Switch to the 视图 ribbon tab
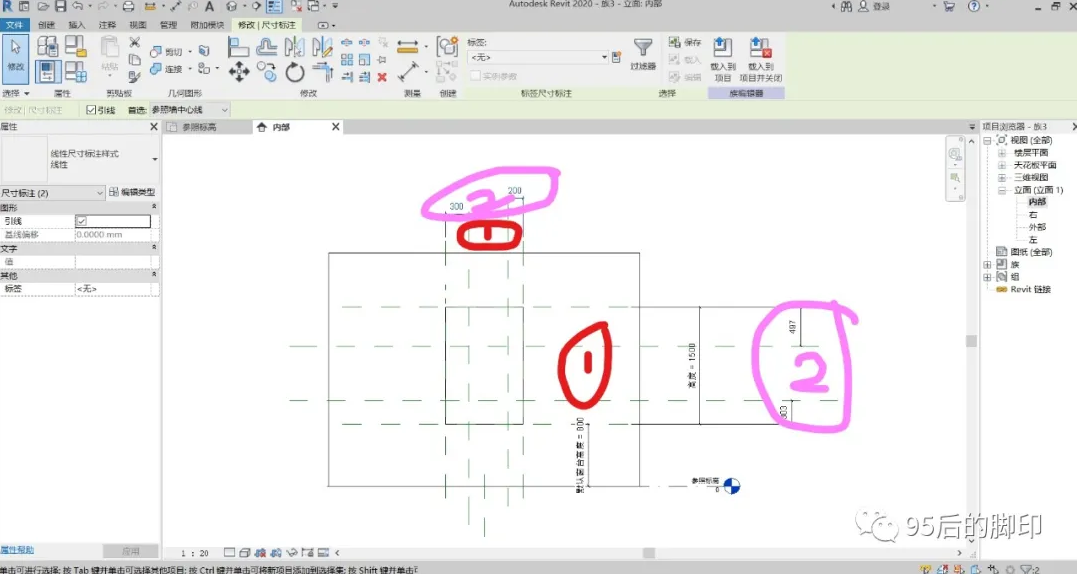This screenshot has height=574, width=1077. (x=138, y=25)
